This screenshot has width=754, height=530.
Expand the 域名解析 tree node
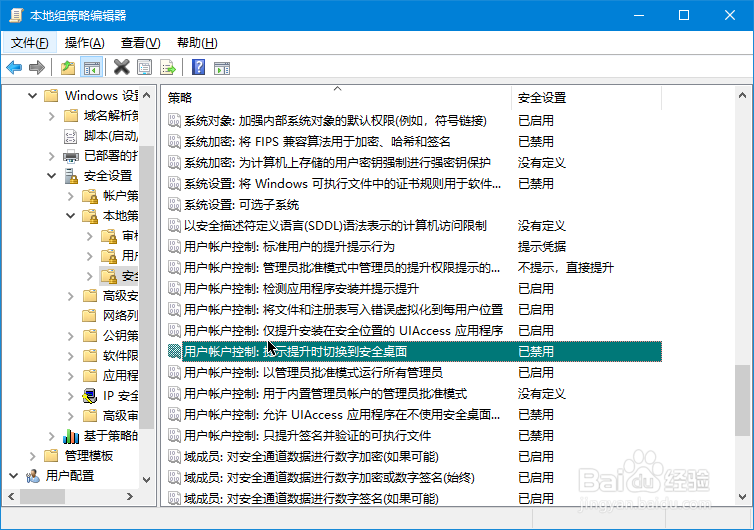pos(51,116)
